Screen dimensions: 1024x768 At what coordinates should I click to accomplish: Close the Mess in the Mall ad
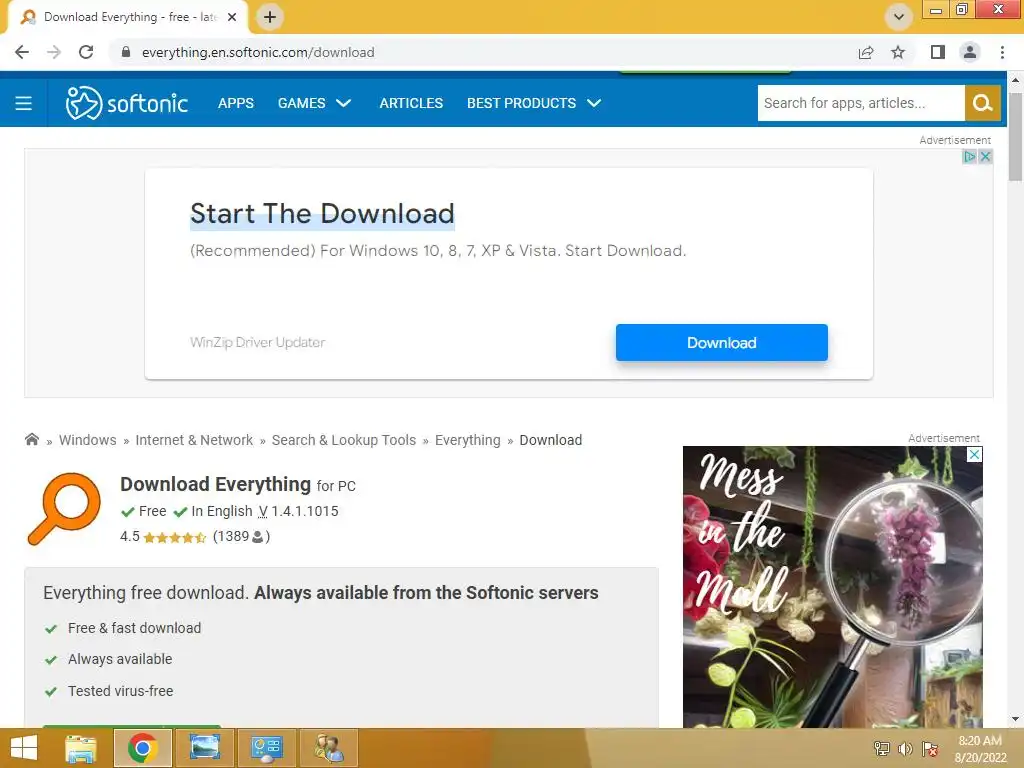[x=974, y=455]
